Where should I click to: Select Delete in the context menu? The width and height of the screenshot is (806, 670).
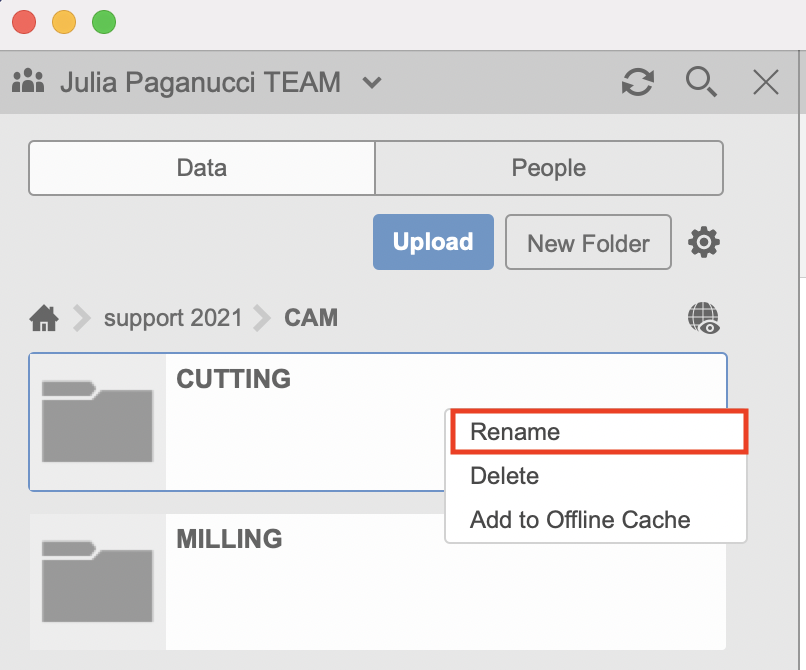pyautogui.click(x=505, y=476)
